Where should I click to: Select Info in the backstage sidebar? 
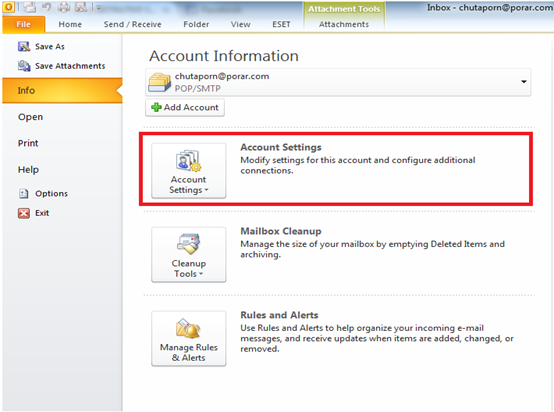click(62, 90)
